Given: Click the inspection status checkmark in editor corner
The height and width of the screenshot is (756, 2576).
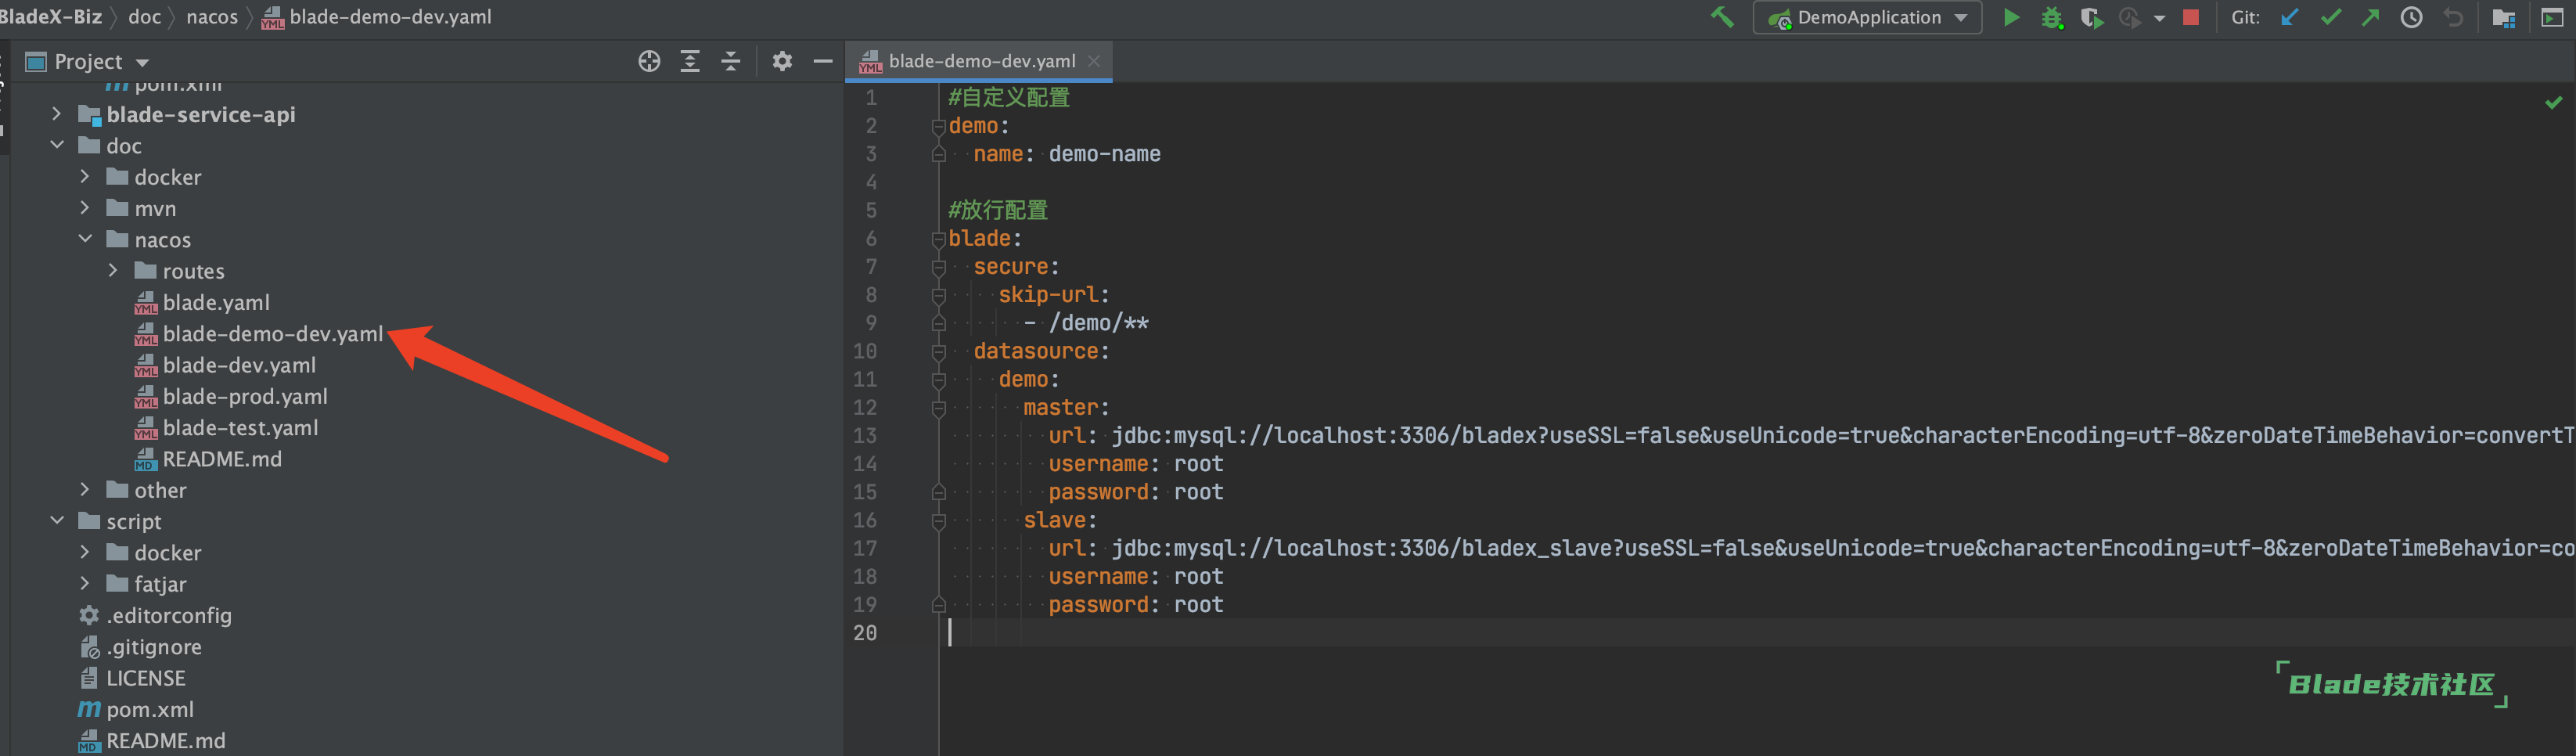Looking at the screenshot, I should click(x=2553, y=102).
